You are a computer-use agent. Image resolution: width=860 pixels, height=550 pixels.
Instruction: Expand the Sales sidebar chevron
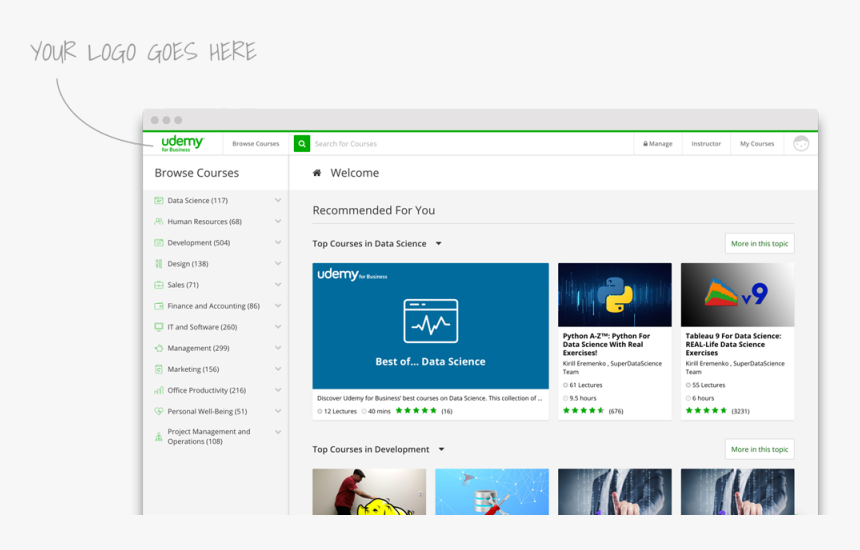point(278,285)
